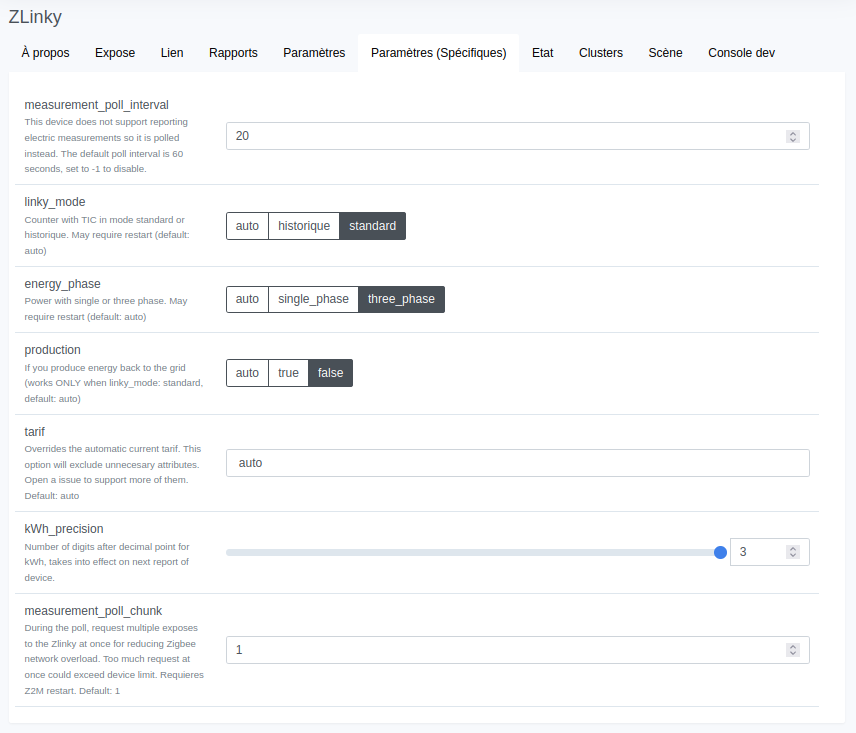856x733 pixels.
Task: Click the kWh_precision slider handle
Action: pyautogui.click(x=721, y=551)
